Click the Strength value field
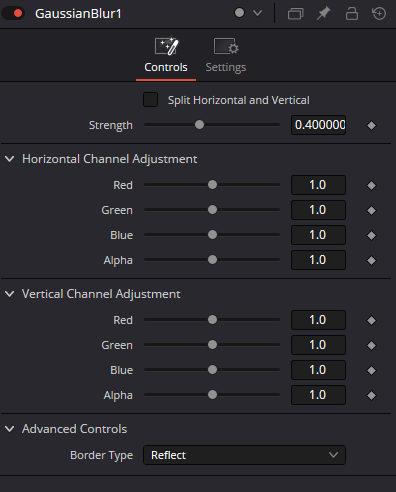This screenshot has height=492, width=396. (318, 125)
